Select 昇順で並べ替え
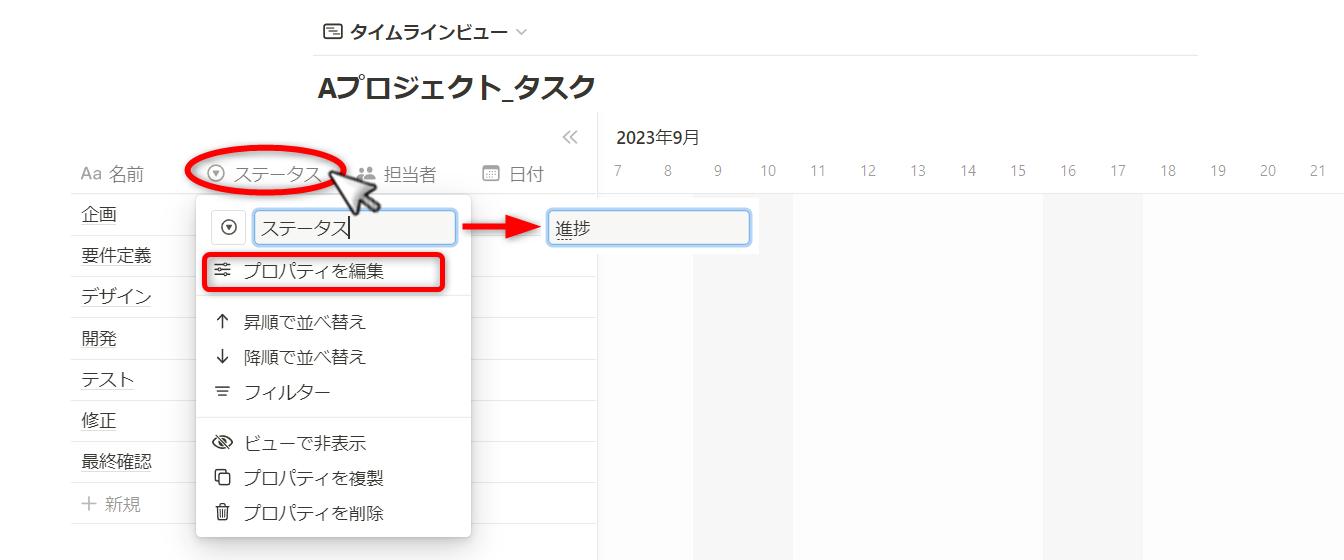 tap(305, 322)
